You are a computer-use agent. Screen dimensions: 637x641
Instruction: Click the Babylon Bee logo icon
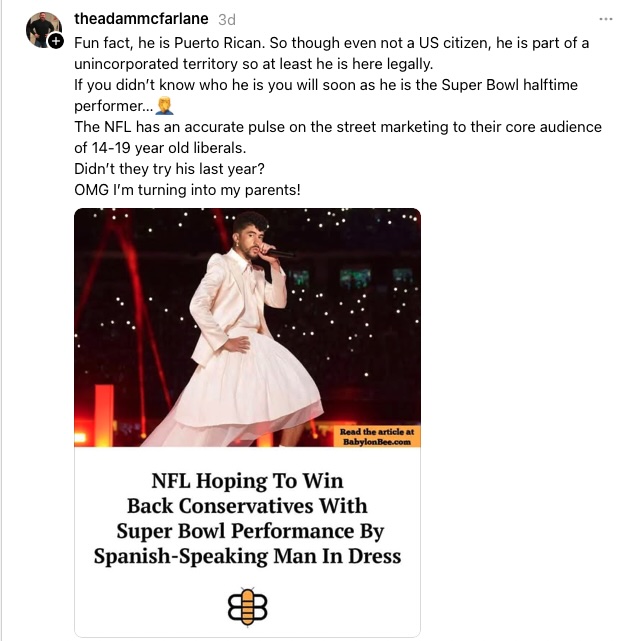coord(247,606)
